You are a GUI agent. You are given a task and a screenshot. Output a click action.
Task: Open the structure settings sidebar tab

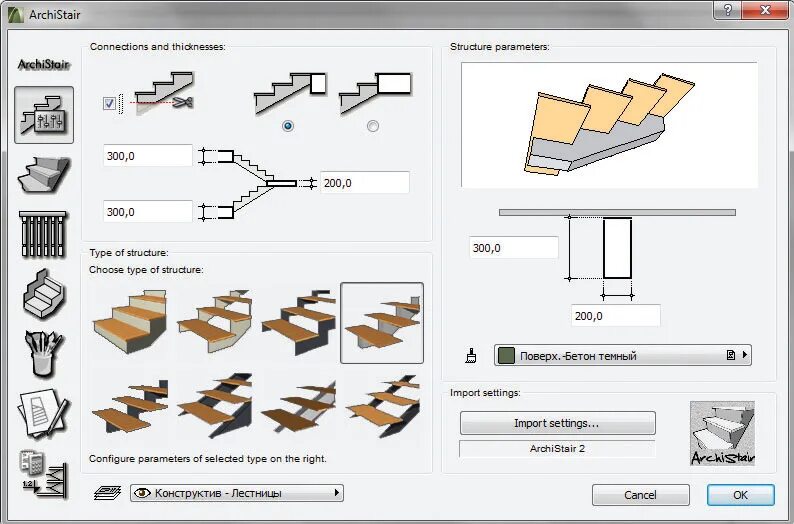pyautogui.click(x=44, y=115)
